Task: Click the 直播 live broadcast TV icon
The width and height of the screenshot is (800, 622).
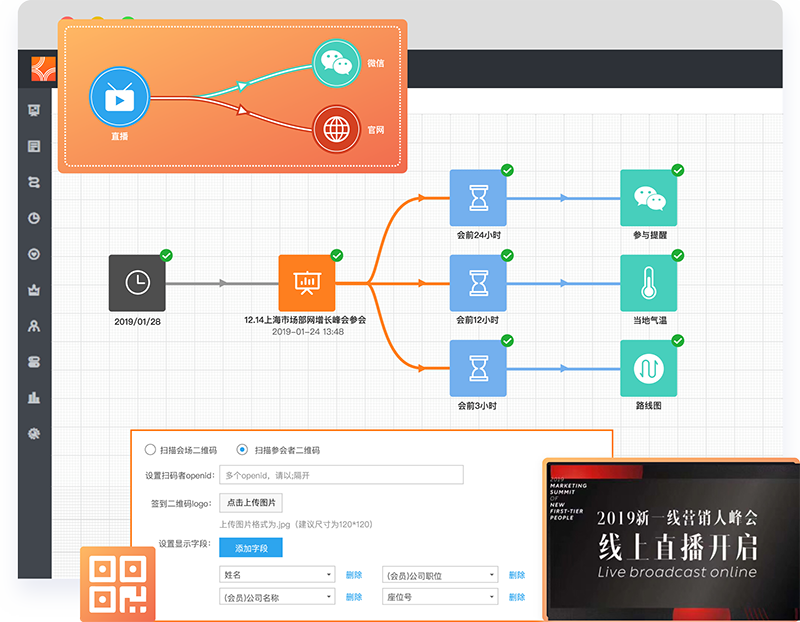Action: [x=119, y=98]
